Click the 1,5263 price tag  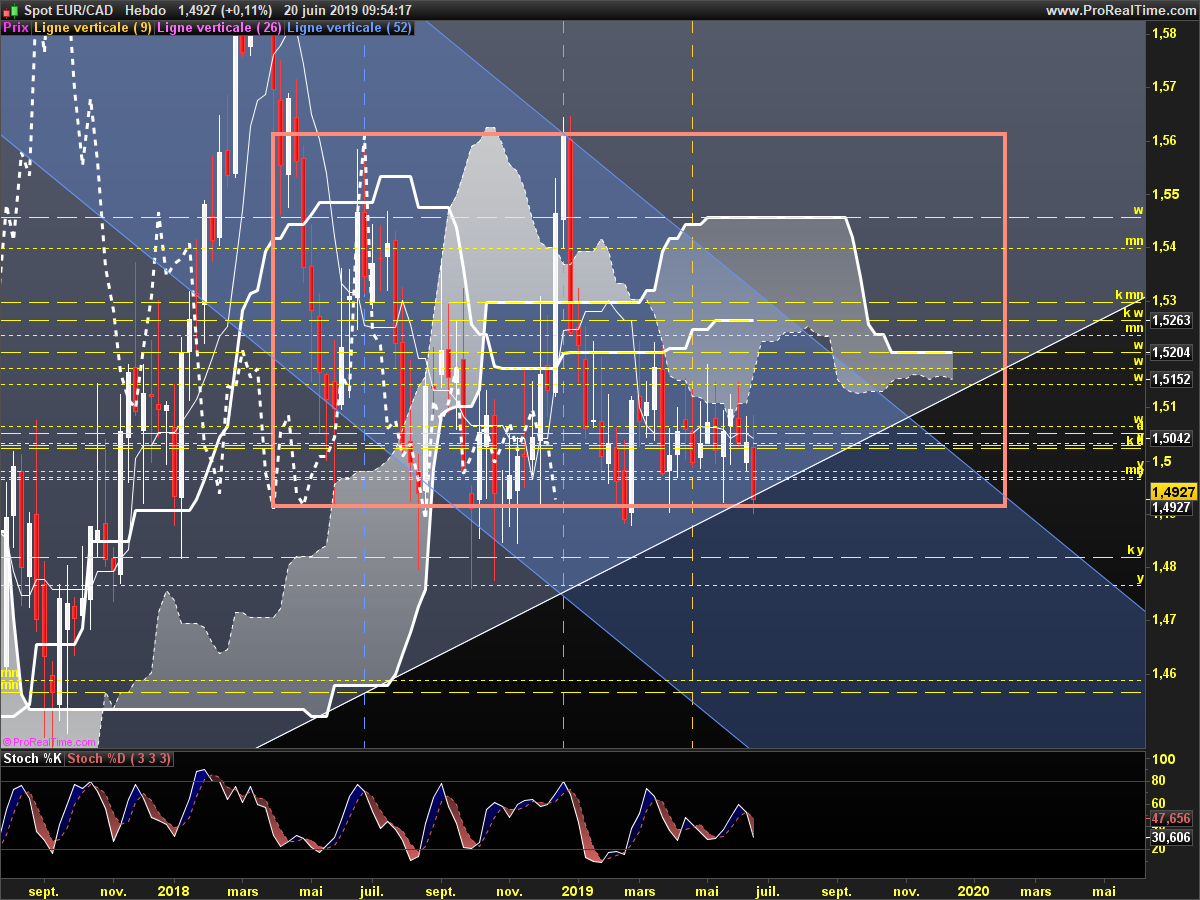[x=1172, y=321]
